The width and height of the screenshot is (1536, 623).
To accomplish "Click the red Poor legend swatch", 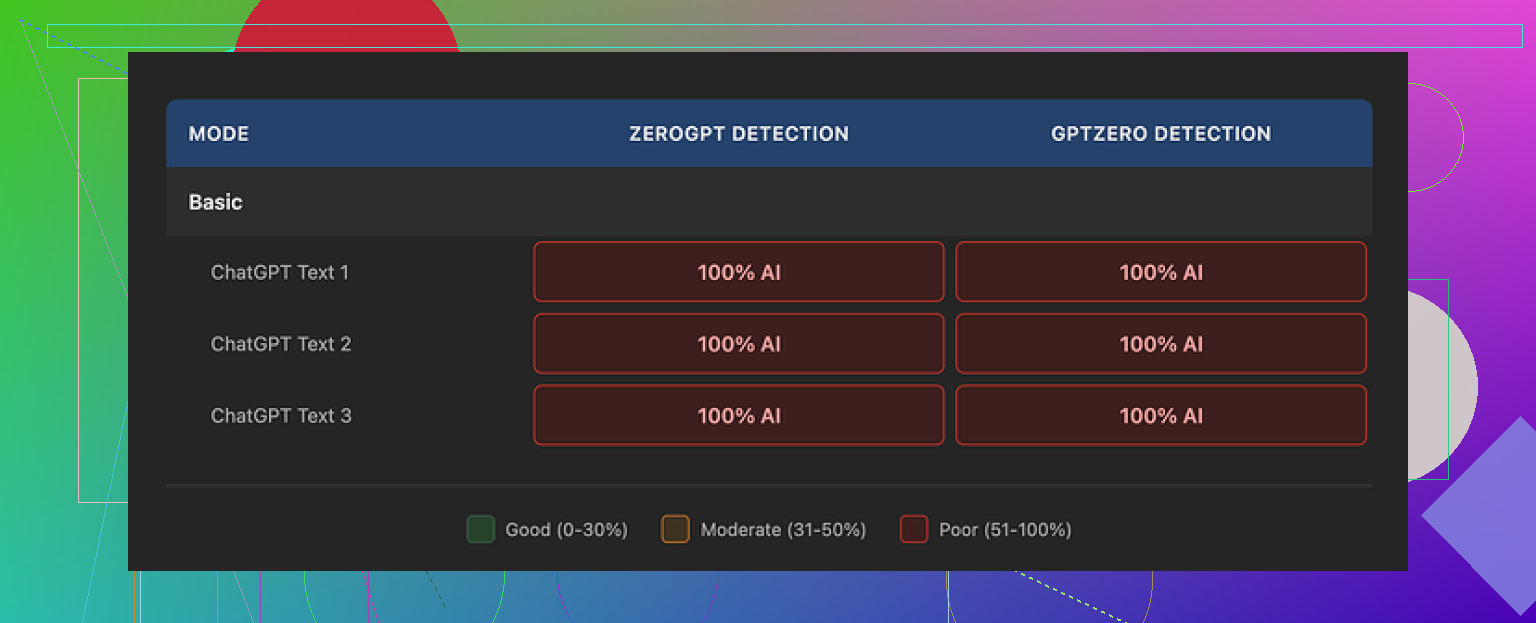I will point(914,529).
